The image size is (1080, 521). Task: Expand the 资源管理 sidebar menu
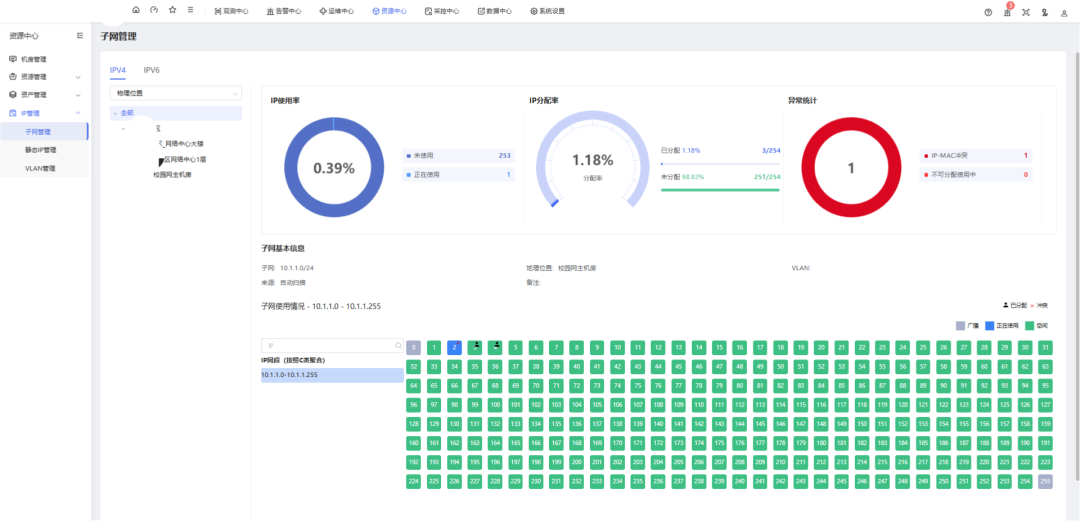click(79, 77)
